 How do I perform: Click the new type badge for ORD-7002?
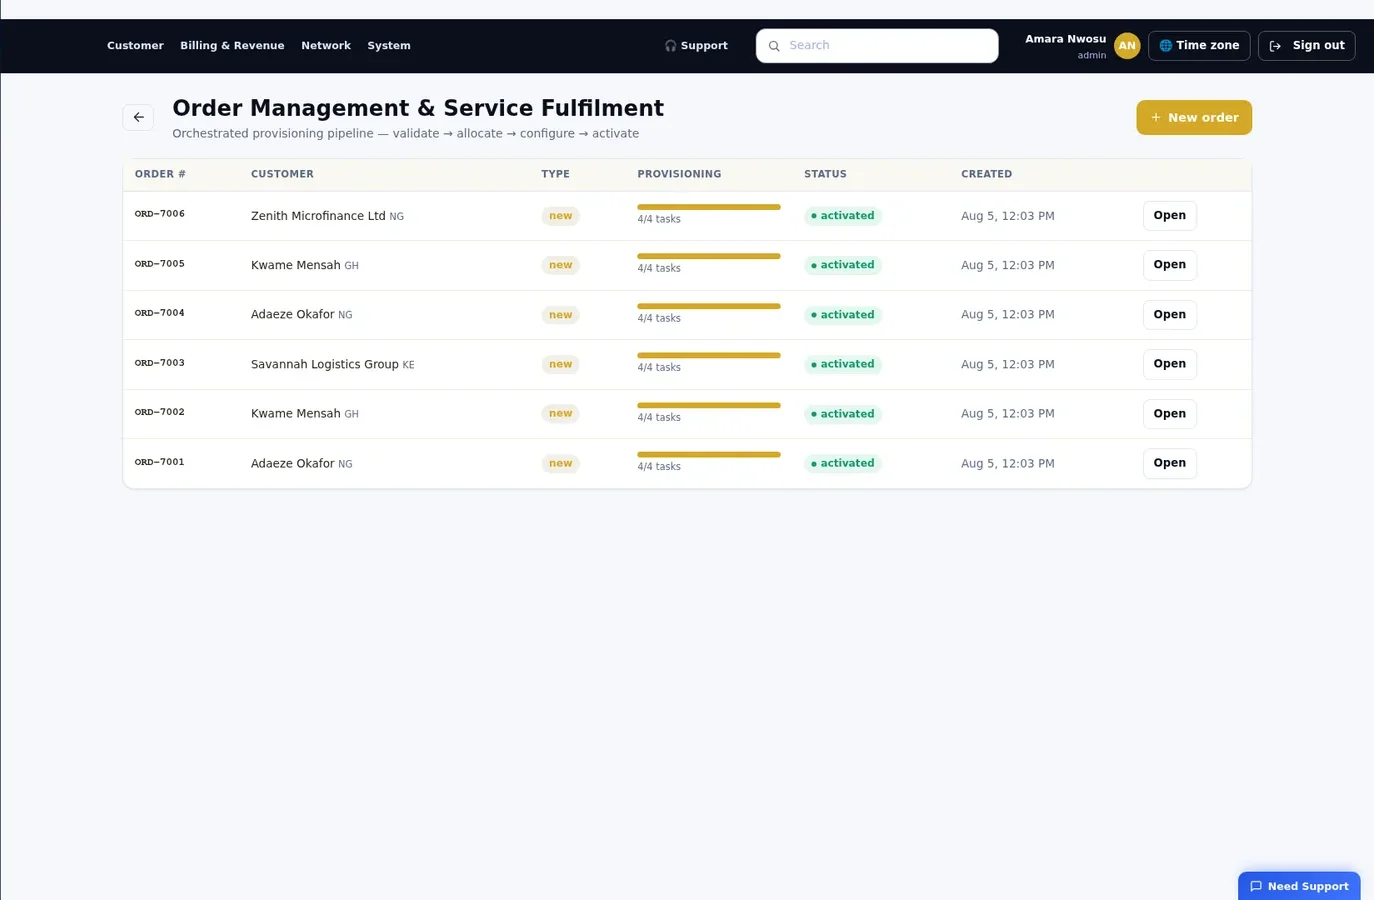click(561, 414)
